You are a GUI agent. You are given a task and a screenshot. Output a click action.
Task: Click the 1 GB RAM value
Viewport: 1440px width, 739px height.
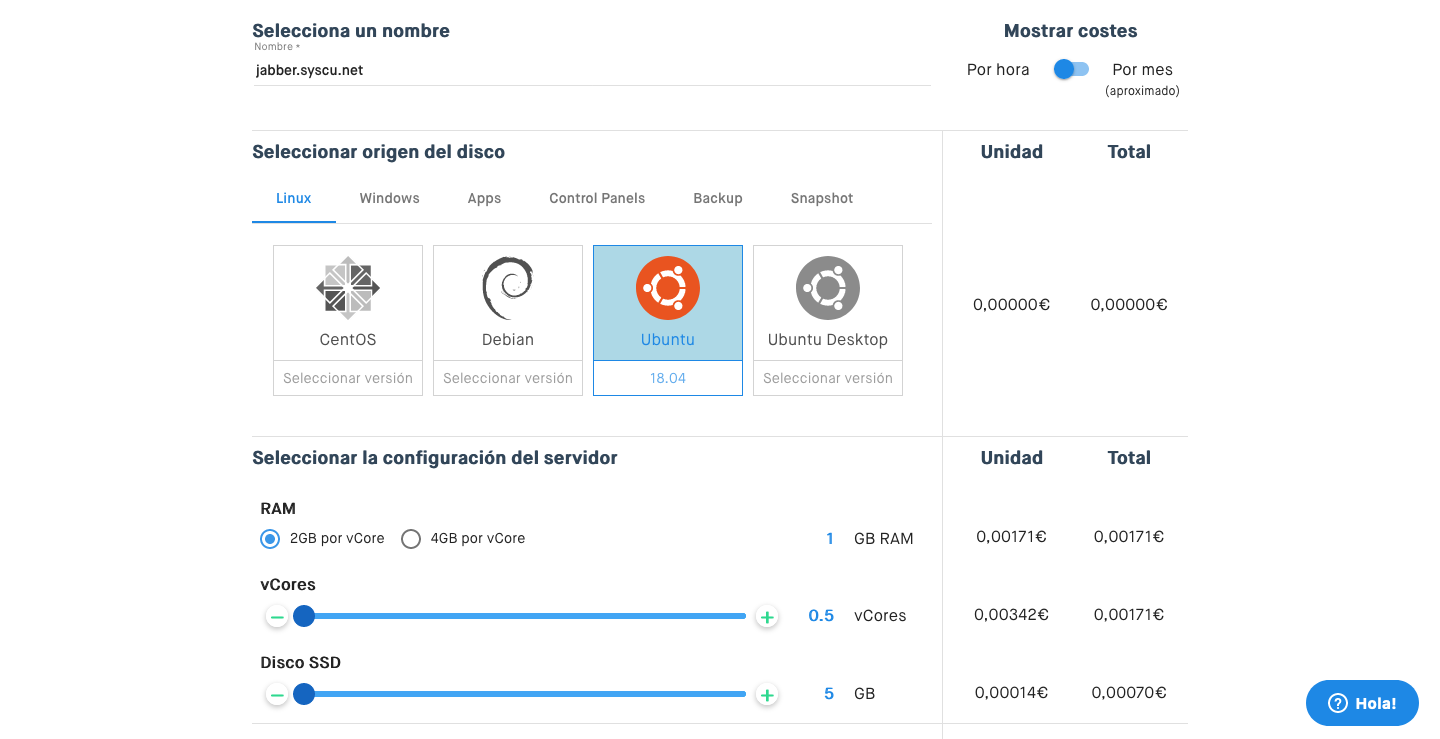pyautogui.click(x=830, y=539)
